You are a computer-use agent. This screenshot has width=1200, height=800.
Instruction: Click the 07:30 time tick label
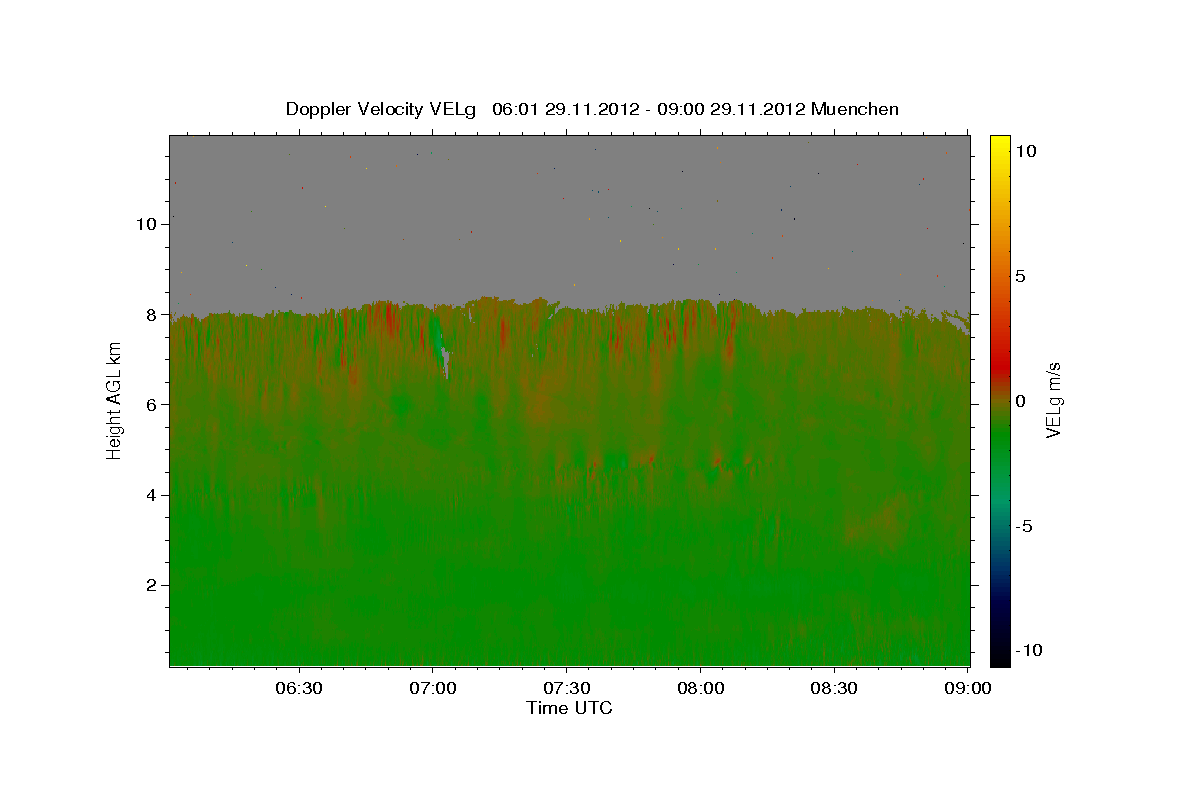pos(567,689)
